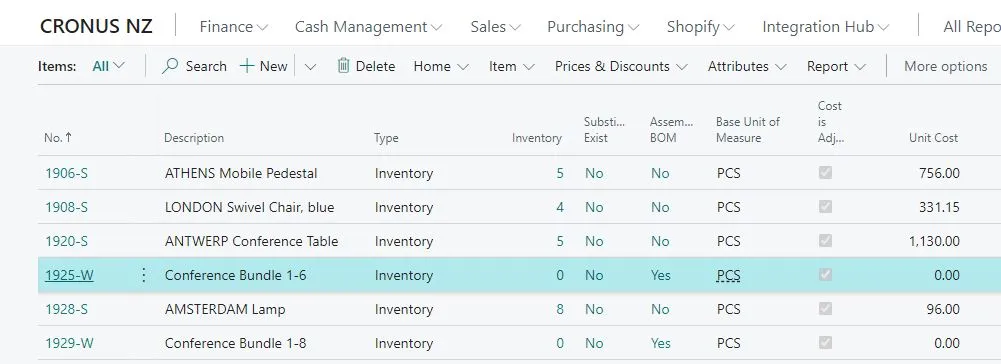Image resolution: width=1001 pixels, height=364 pixels.
Task: Expand the Purchasing menu
Action: [593, 27]
